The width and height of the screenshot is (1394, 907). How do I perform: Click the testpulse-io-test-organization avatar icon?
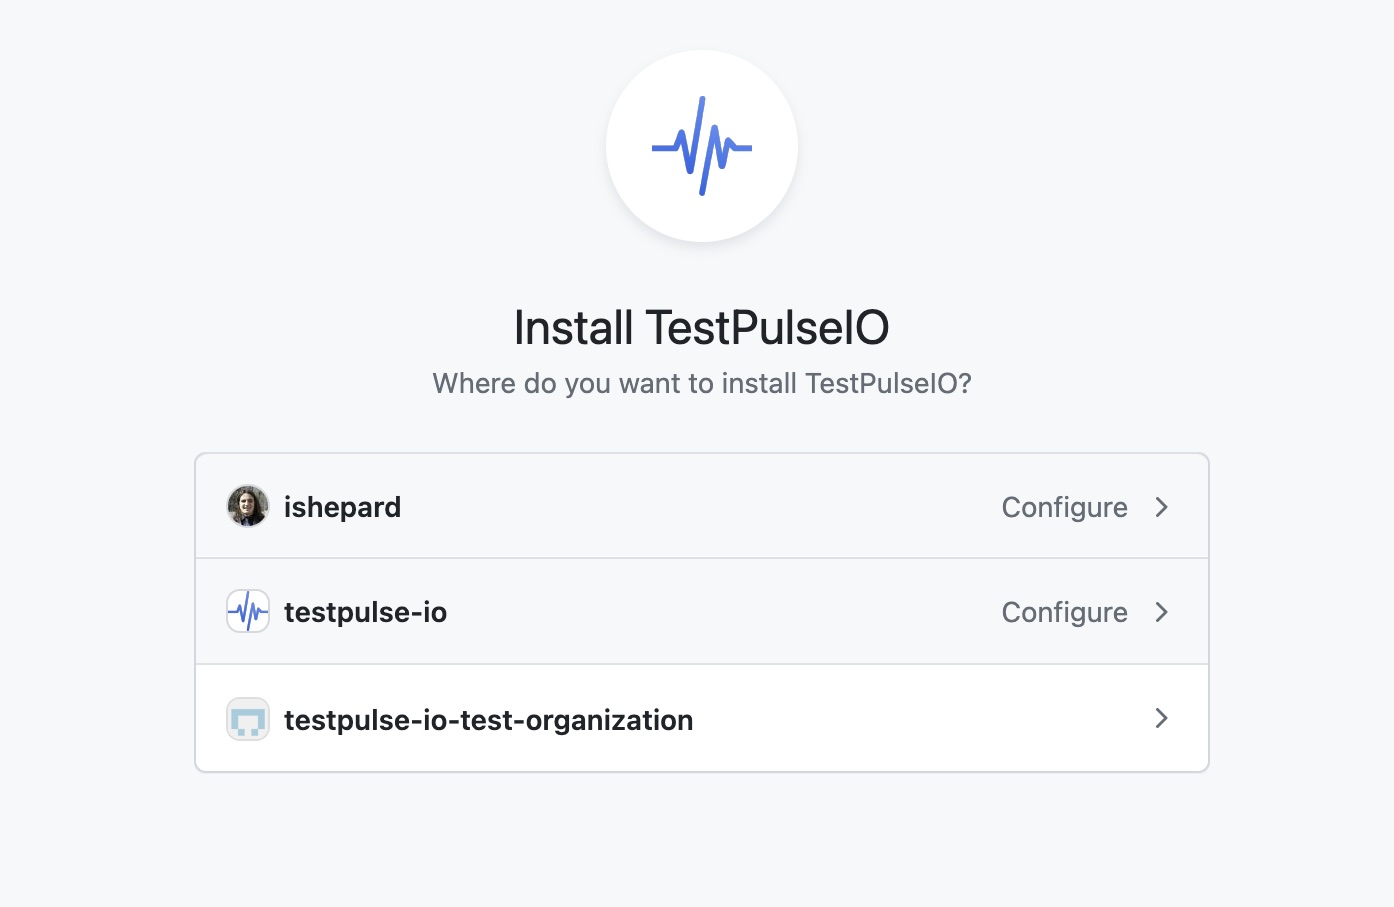pos(248,719)
